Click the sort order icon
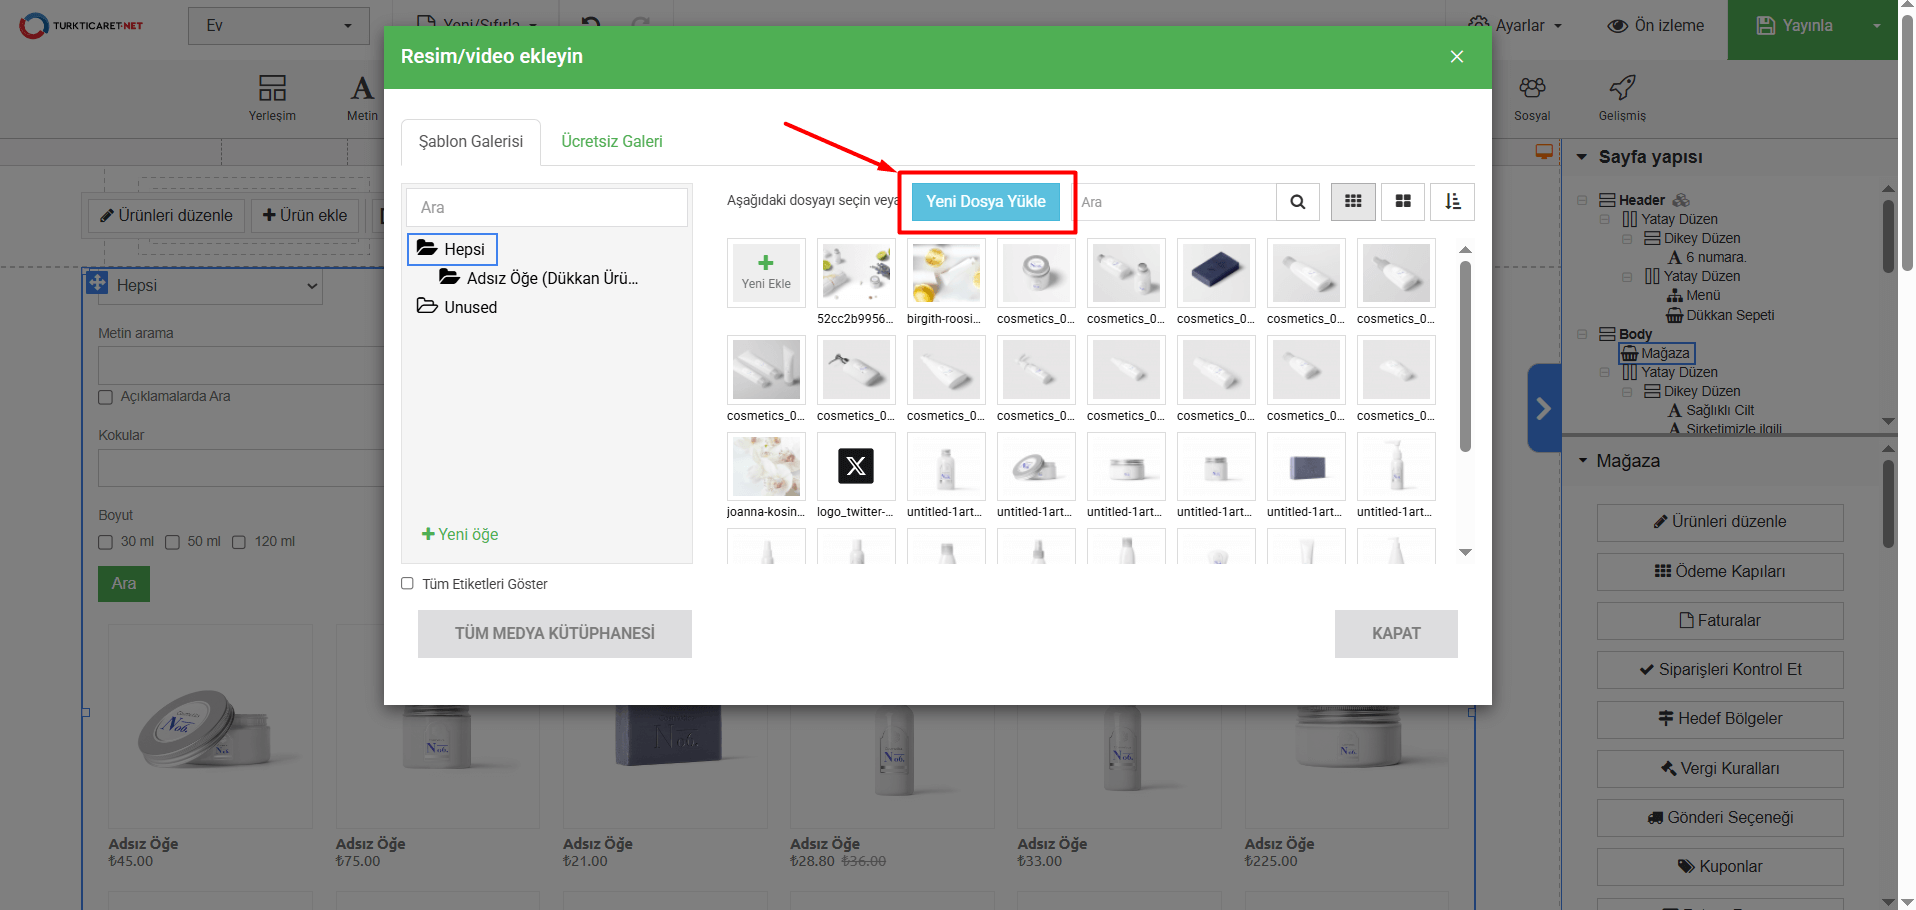Viewport: 1916px width, 910px height. coord(1452,202)
